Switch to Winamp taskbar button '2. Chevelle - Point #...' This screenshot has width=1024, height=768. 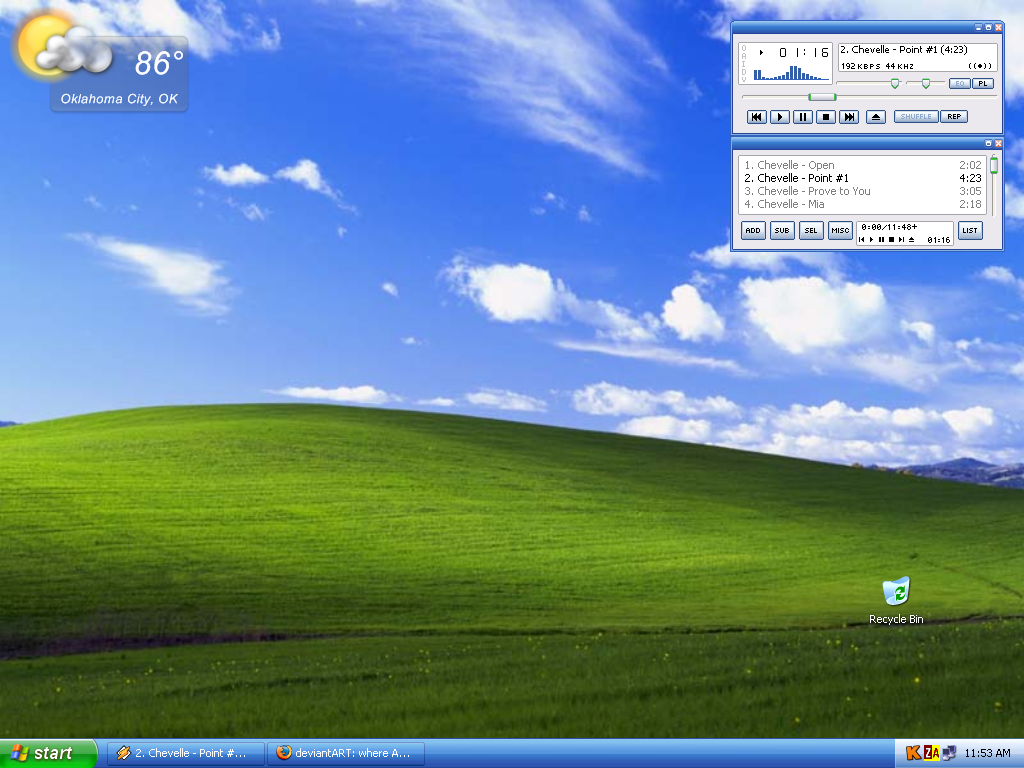point(185,753)
